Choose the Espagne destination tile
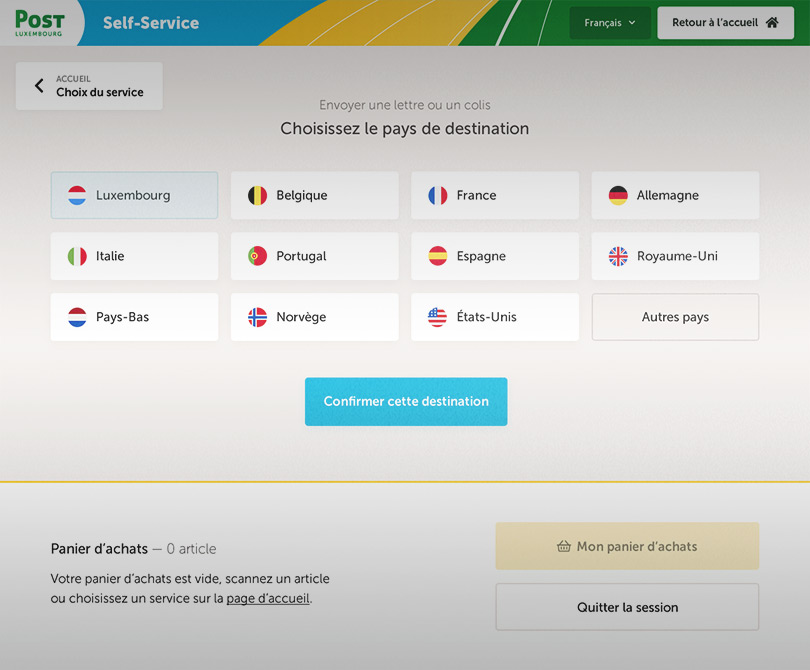The height and width of the screenshot is (670, 810). (x=495, y=256)
